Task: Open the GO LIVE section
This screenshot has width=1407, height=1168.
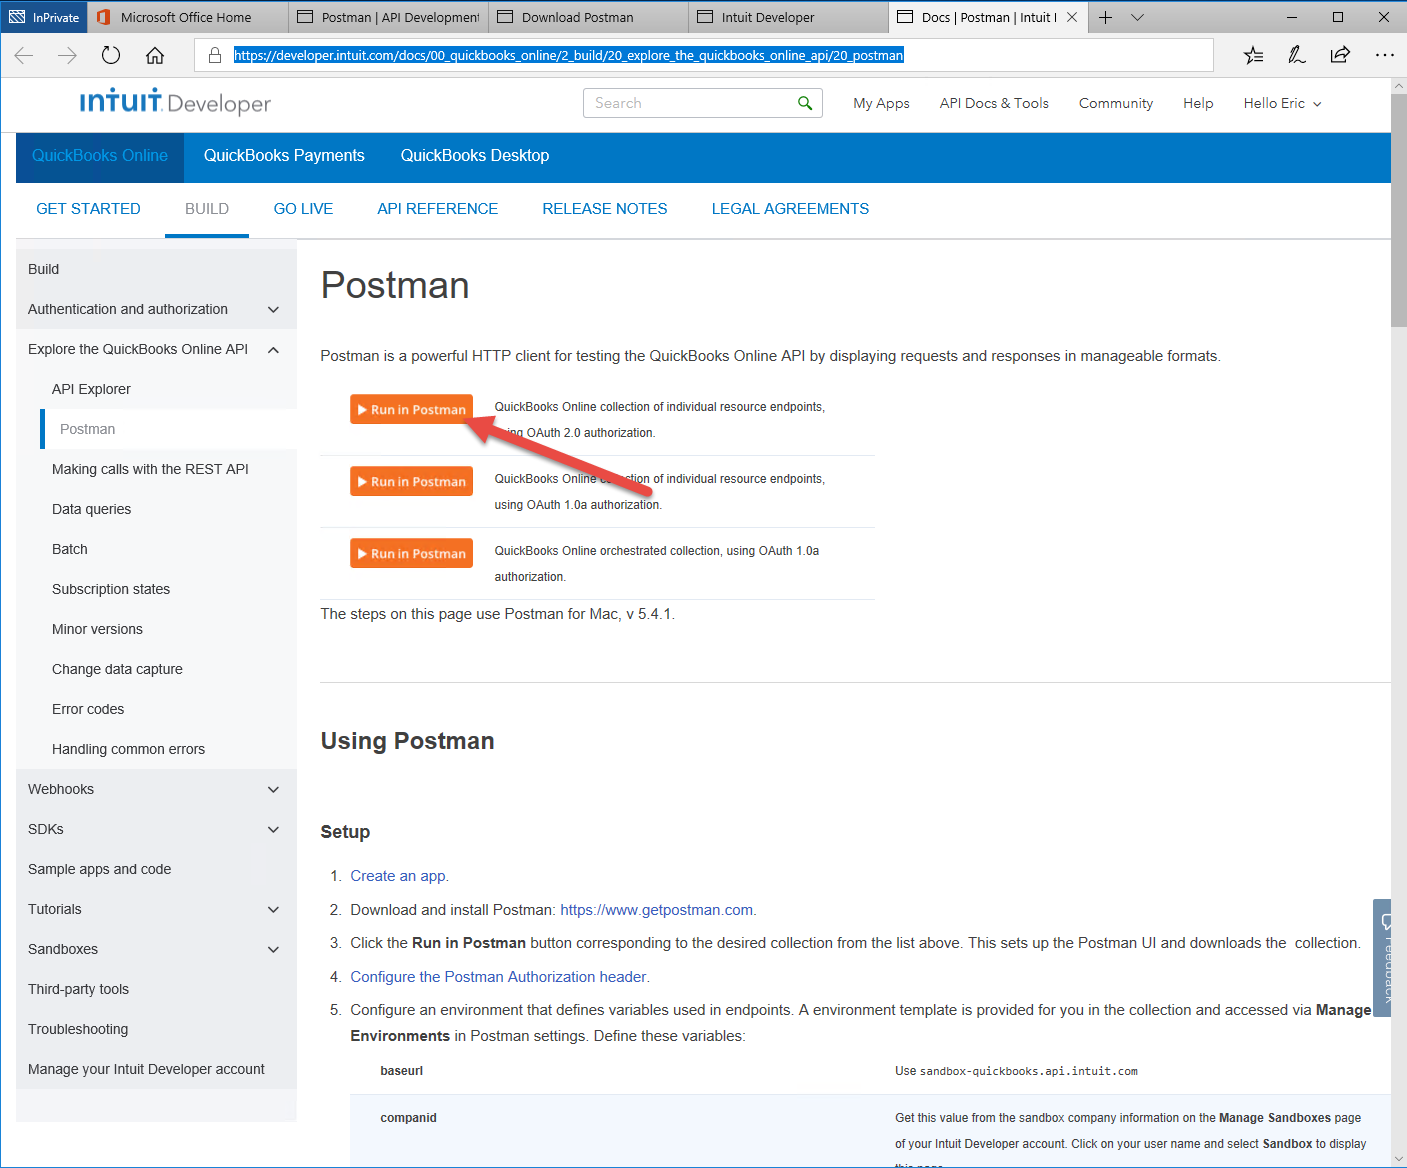Action: coord(303,209)
